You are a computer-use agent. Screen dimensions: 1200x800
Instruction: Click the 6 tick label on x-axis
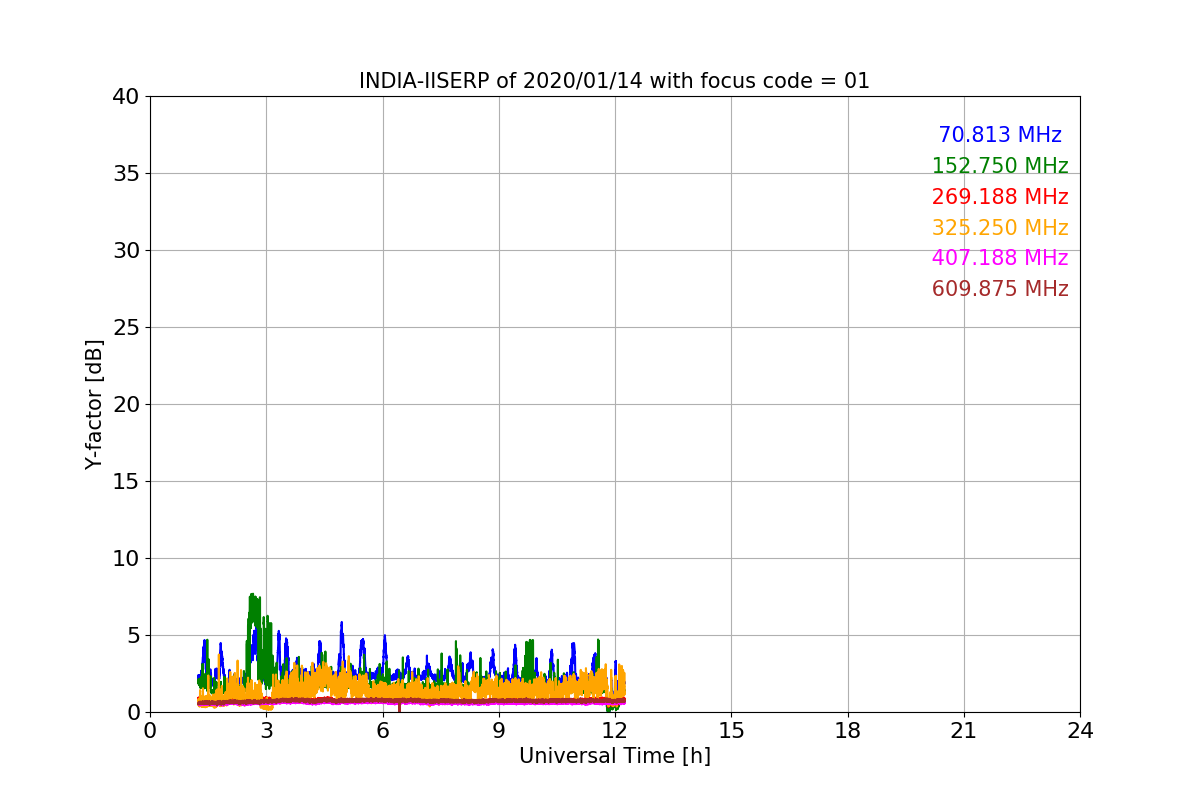tap(382, 731)
